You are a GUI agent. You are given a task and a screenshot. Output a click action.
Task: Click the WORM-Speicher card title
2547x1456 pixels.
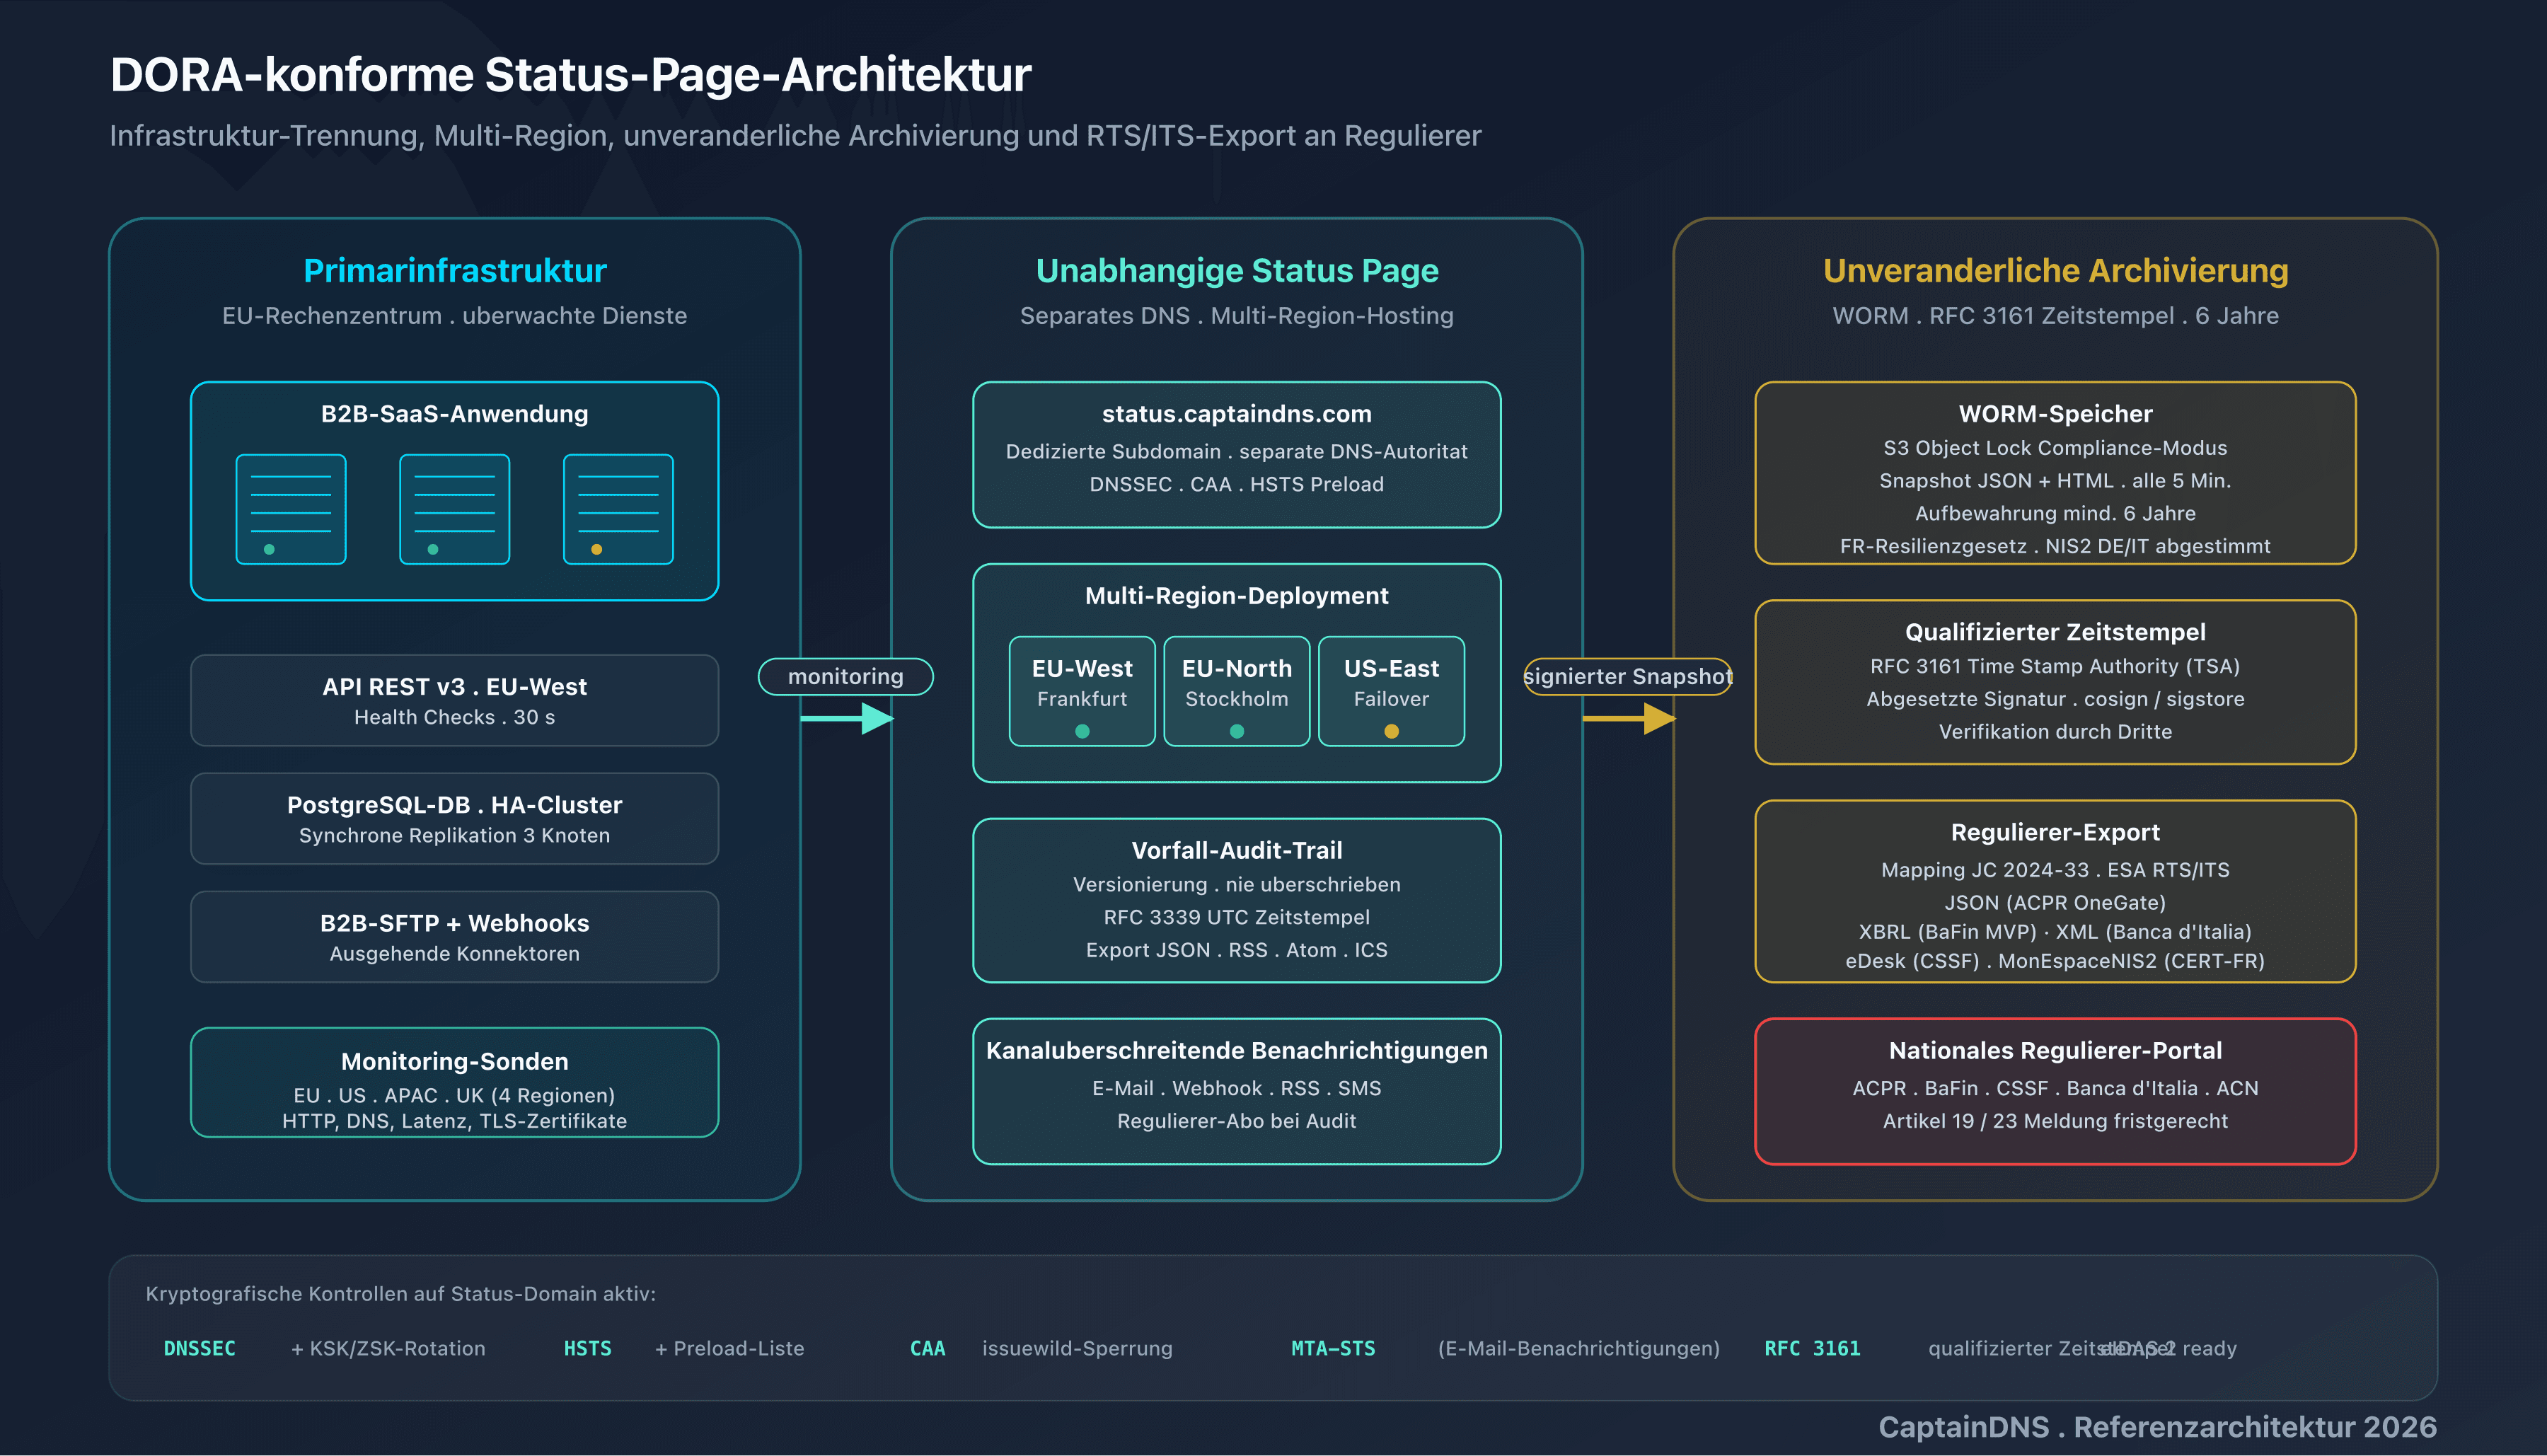(x=2055, y=413)
